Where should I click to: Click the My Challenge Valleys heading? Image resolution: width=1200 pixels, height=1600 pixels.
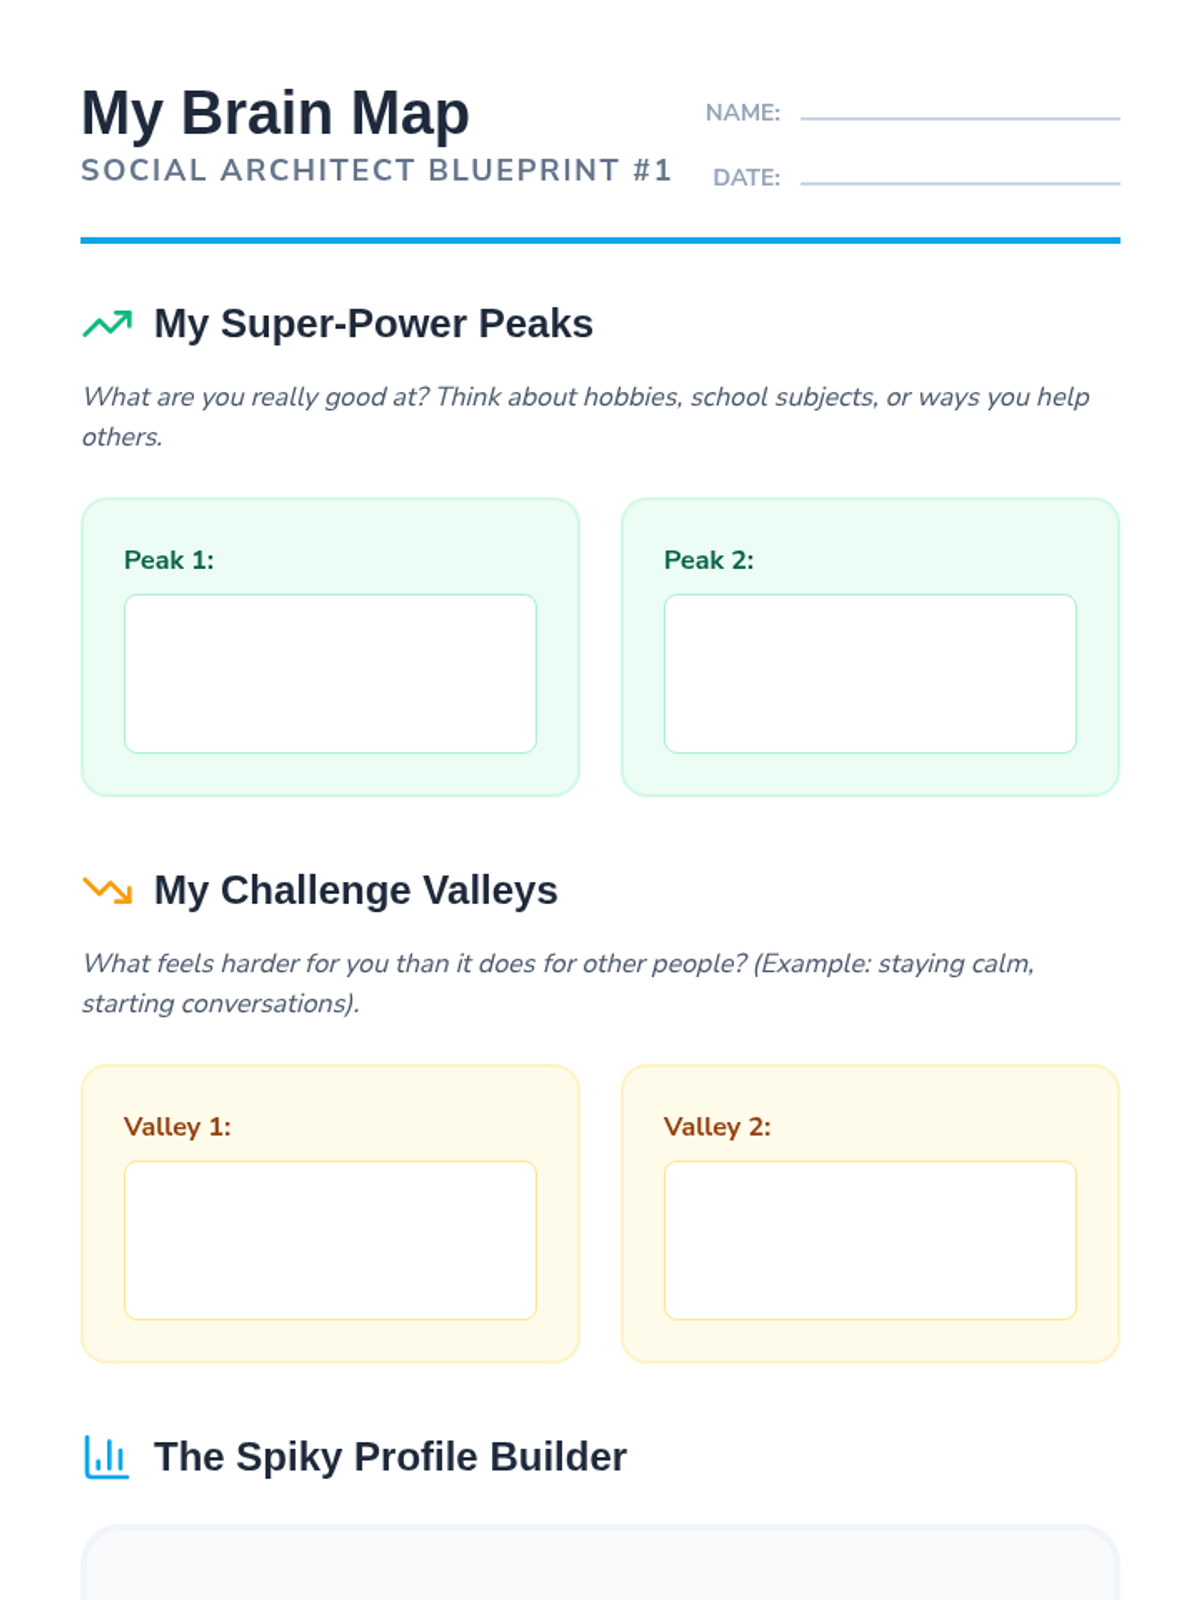pyautogui.click(x=355, y=890)
